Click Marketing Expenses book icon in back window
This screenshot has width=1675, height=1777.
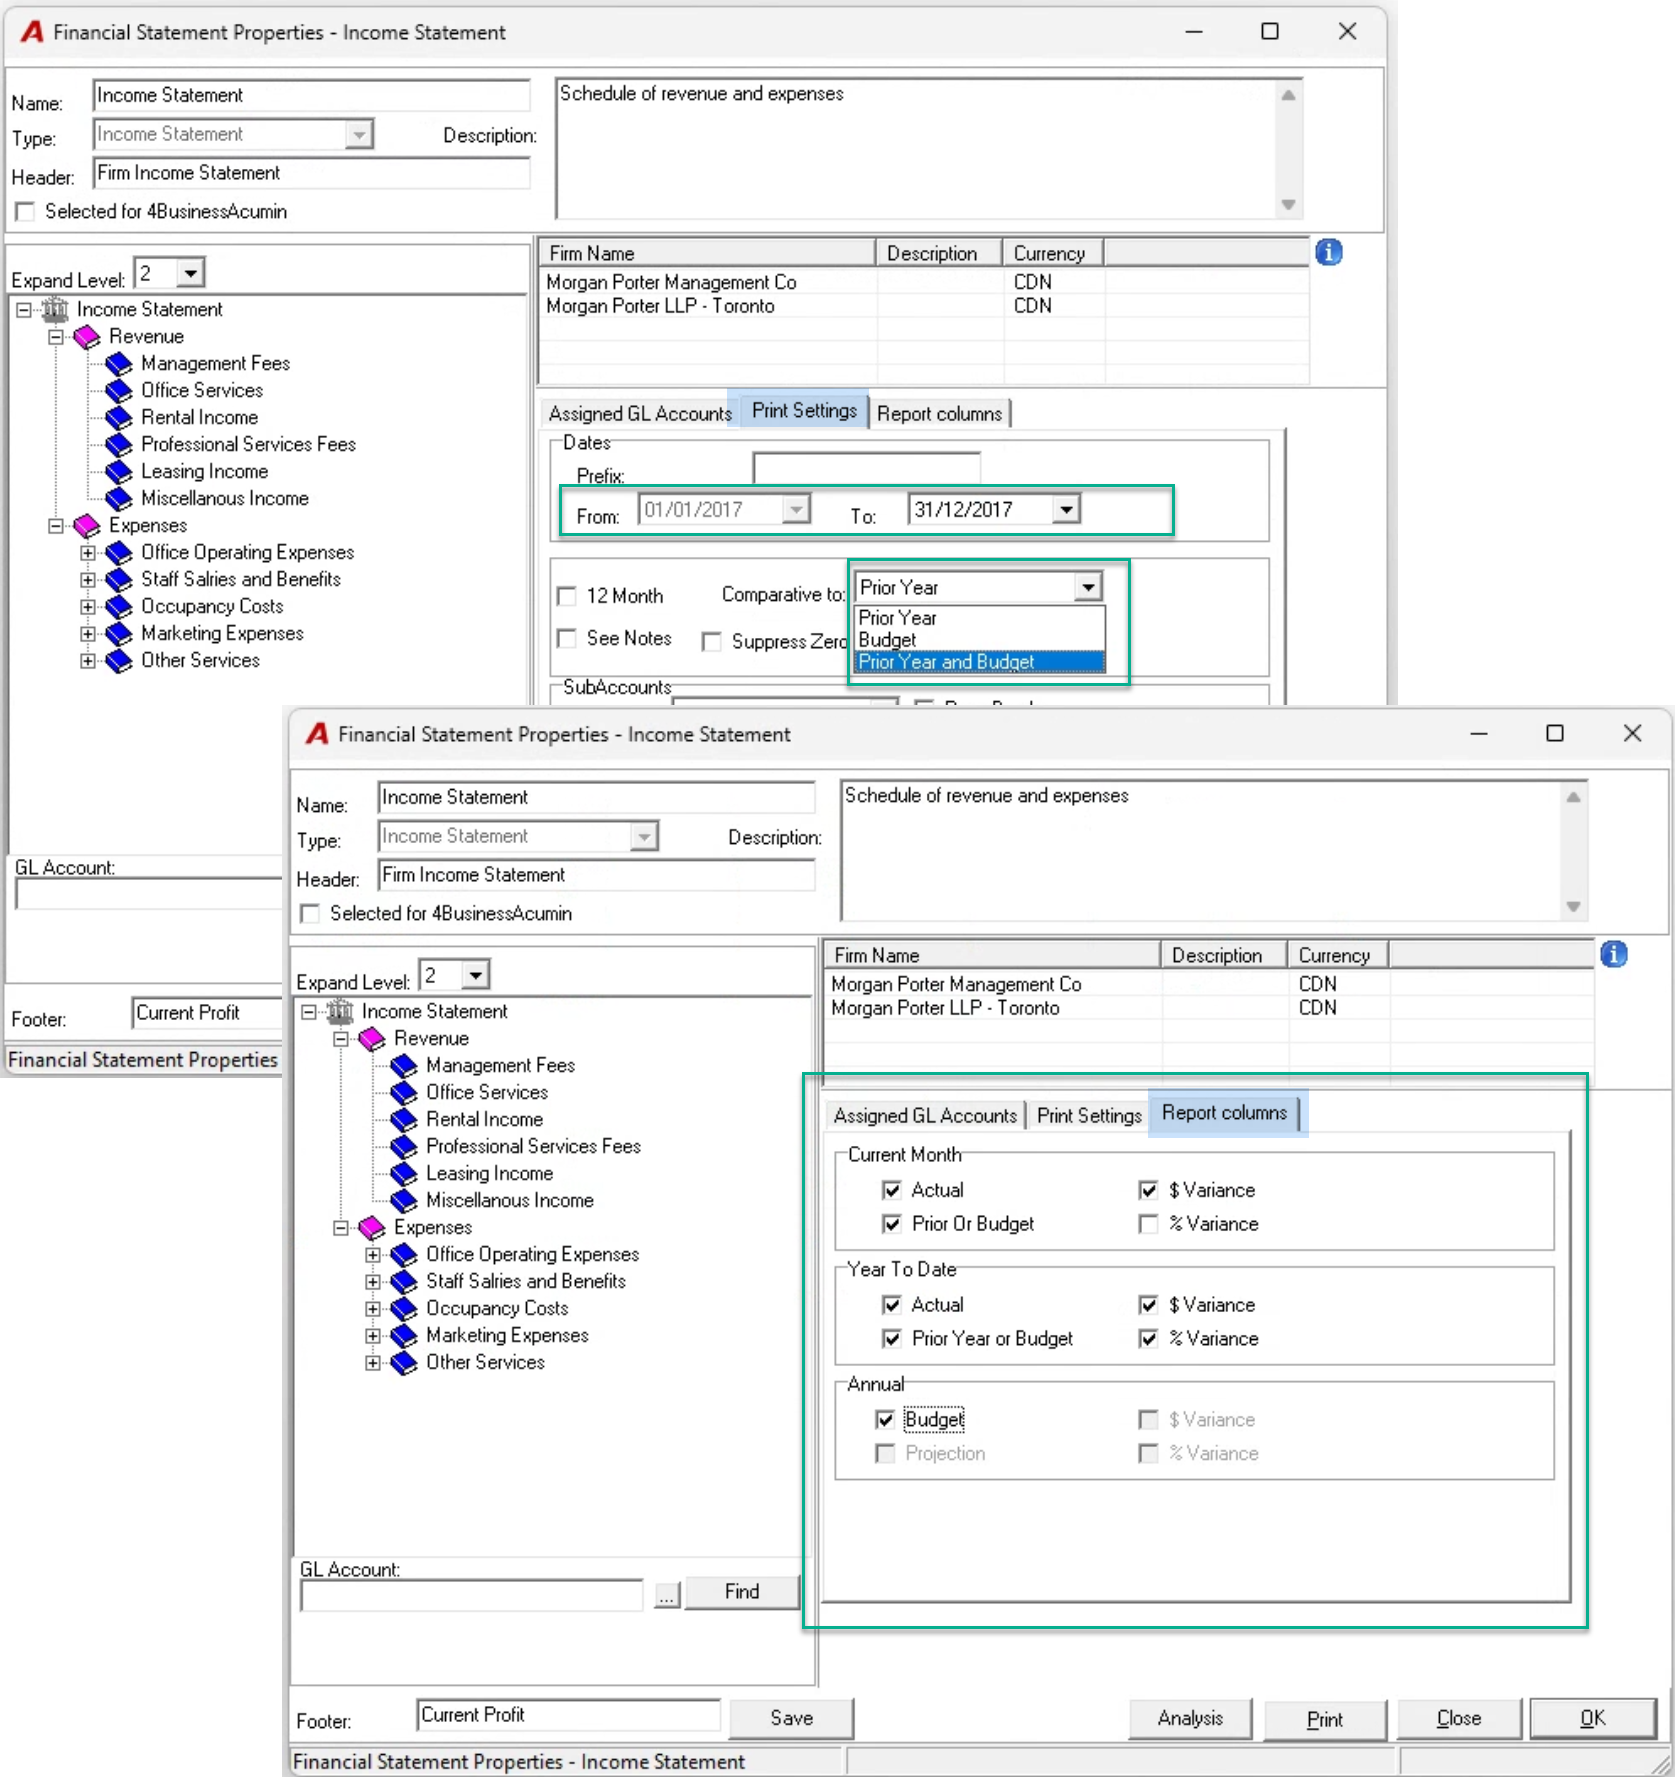pyautogui.click(x=119, y=633)
